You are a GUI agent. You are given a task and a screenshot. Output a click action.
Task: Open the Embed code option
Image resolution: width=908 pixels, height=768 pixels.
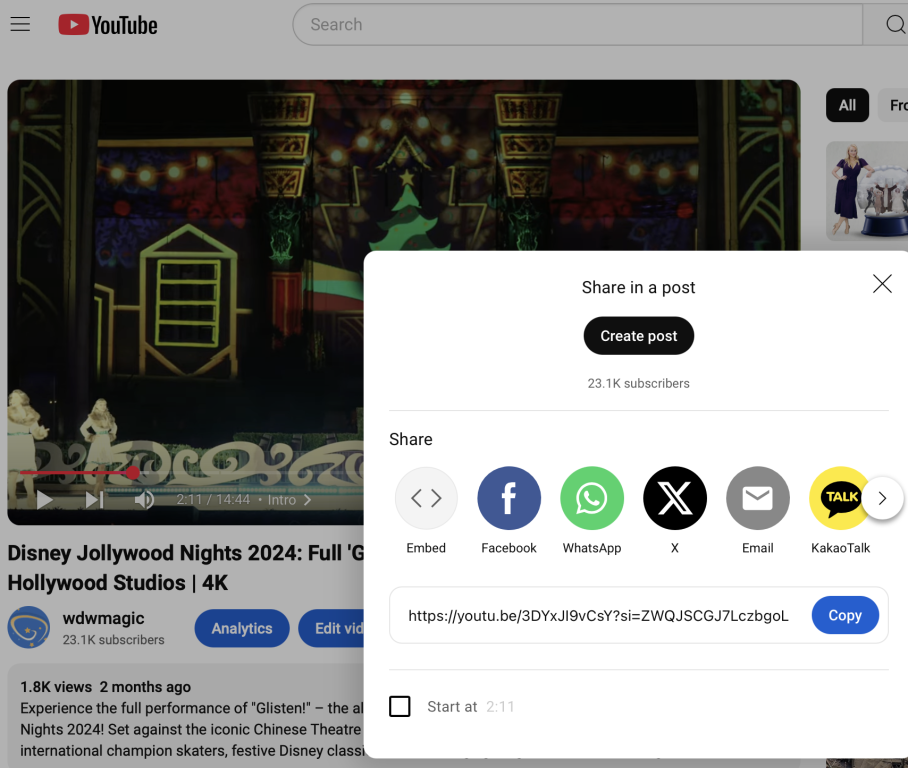[426, 498]
